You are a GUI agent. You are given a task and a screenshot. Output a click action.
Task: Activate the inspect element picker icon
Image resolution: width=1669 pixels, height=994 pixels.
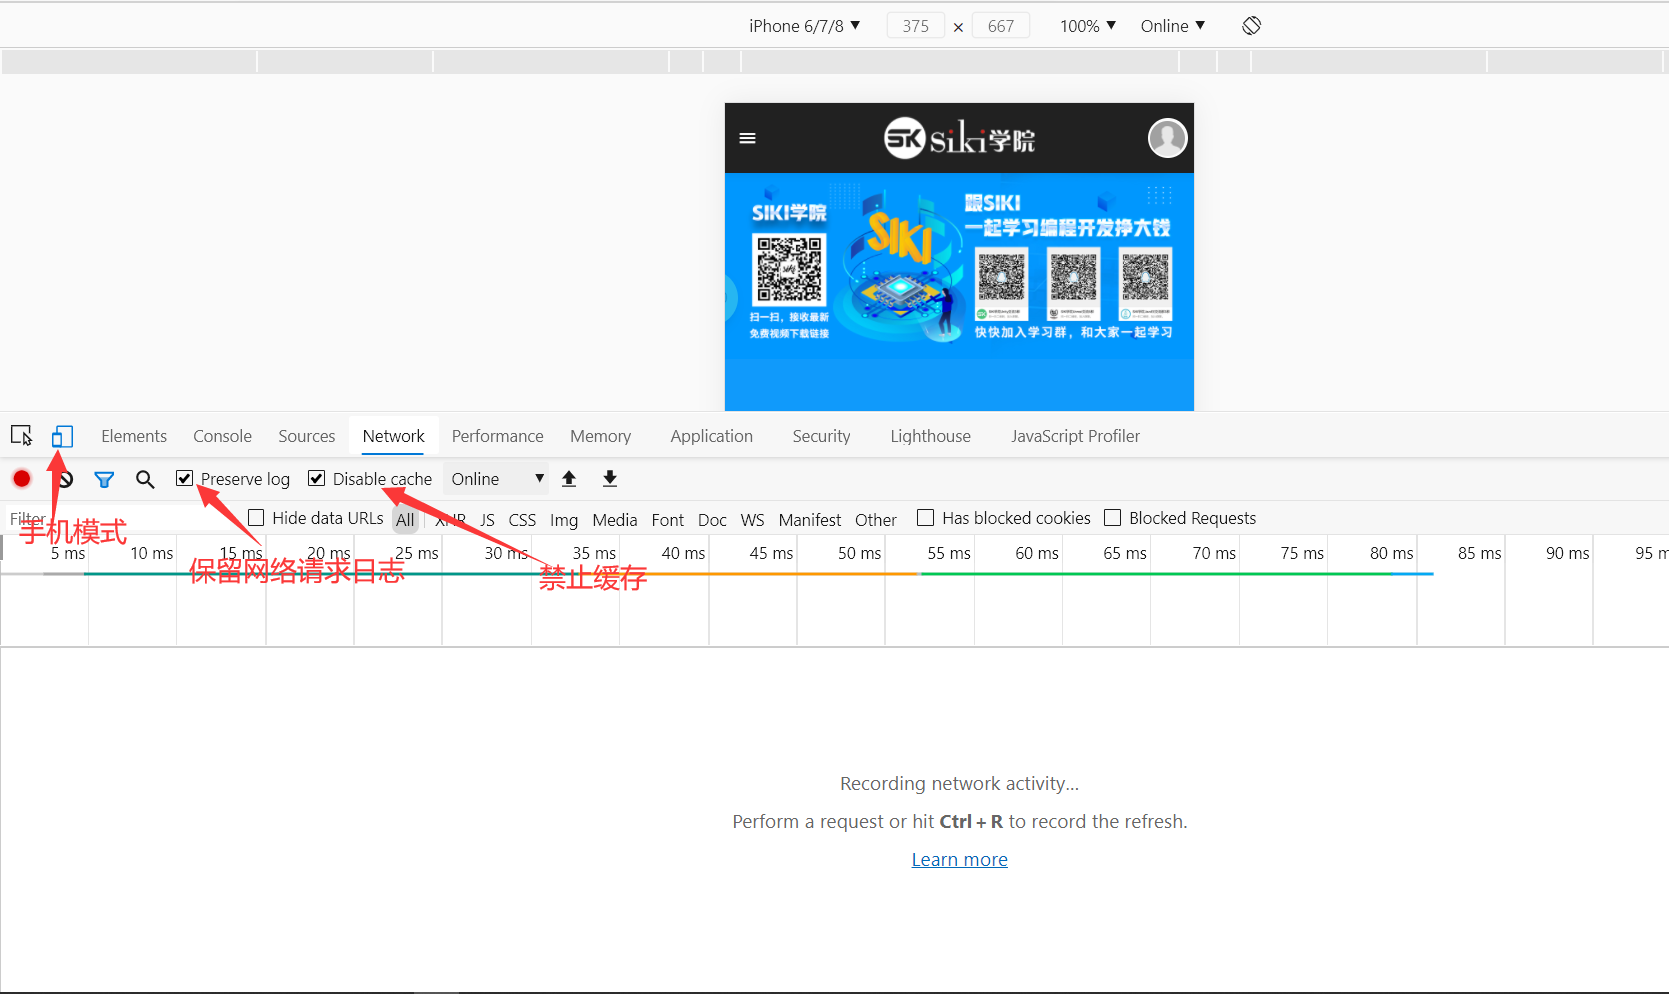click(21, 436)
